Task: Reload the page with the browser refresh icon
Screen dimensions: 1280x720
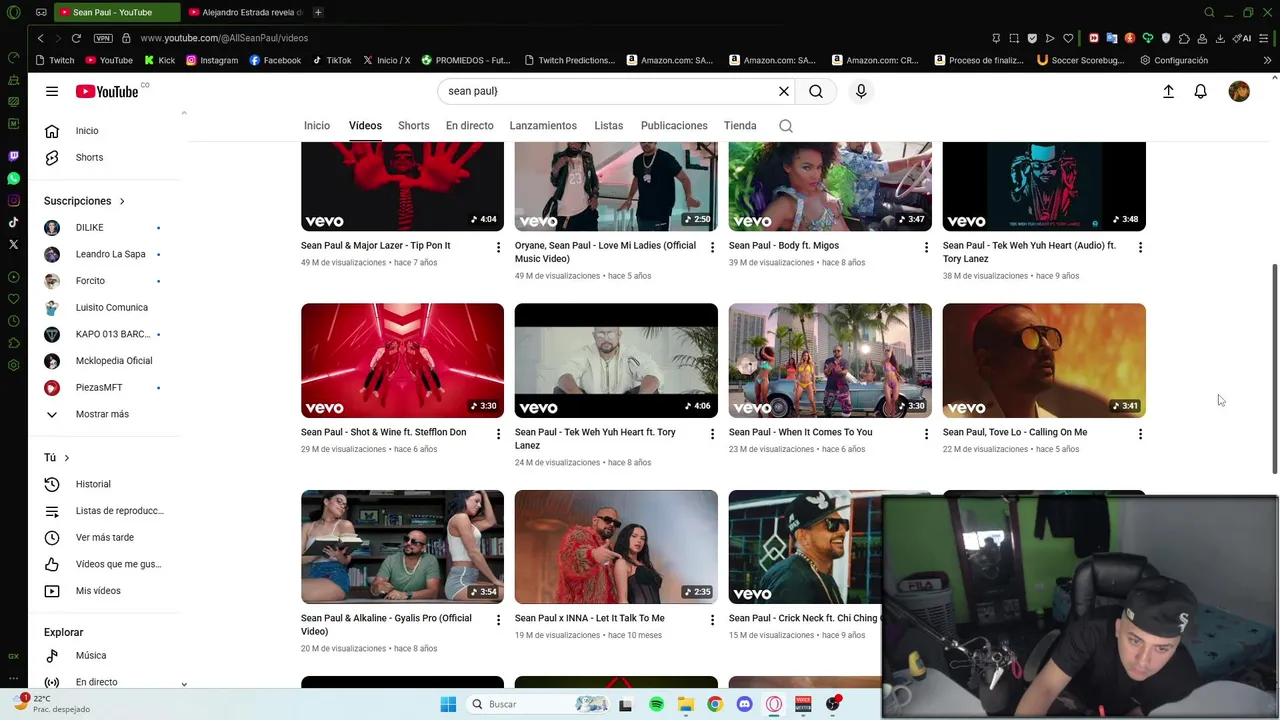Action: click(x=76, y=38)
